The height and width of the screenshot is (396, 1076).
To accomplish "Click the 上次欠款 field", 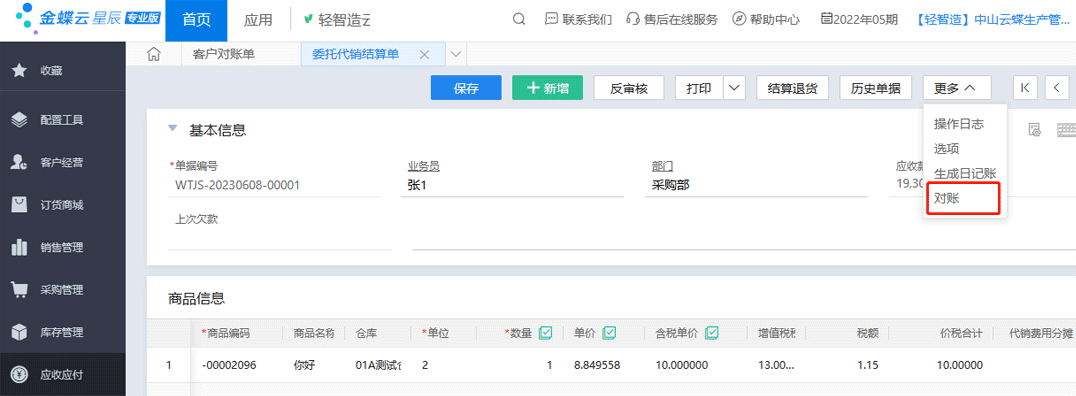I will click(279, 238).
